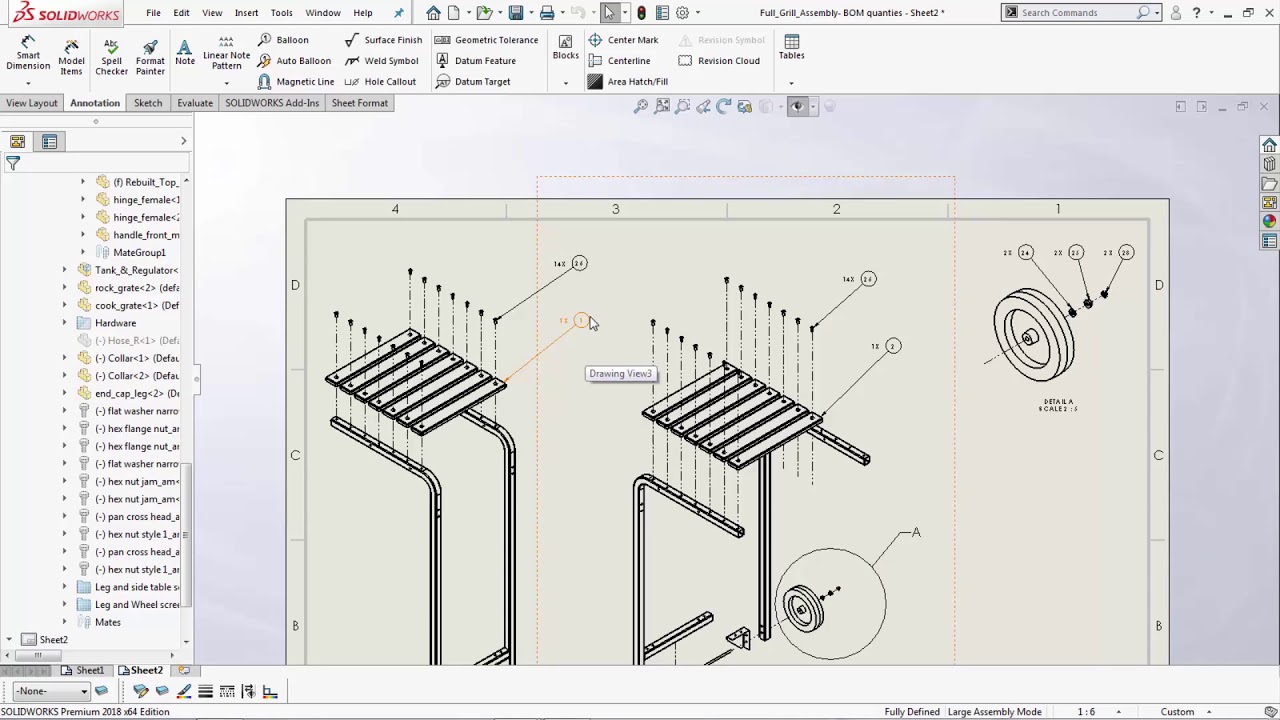Insert a Weld Symbol
The width and height of the screenshot is (1280, 720).
coord(381,61)
